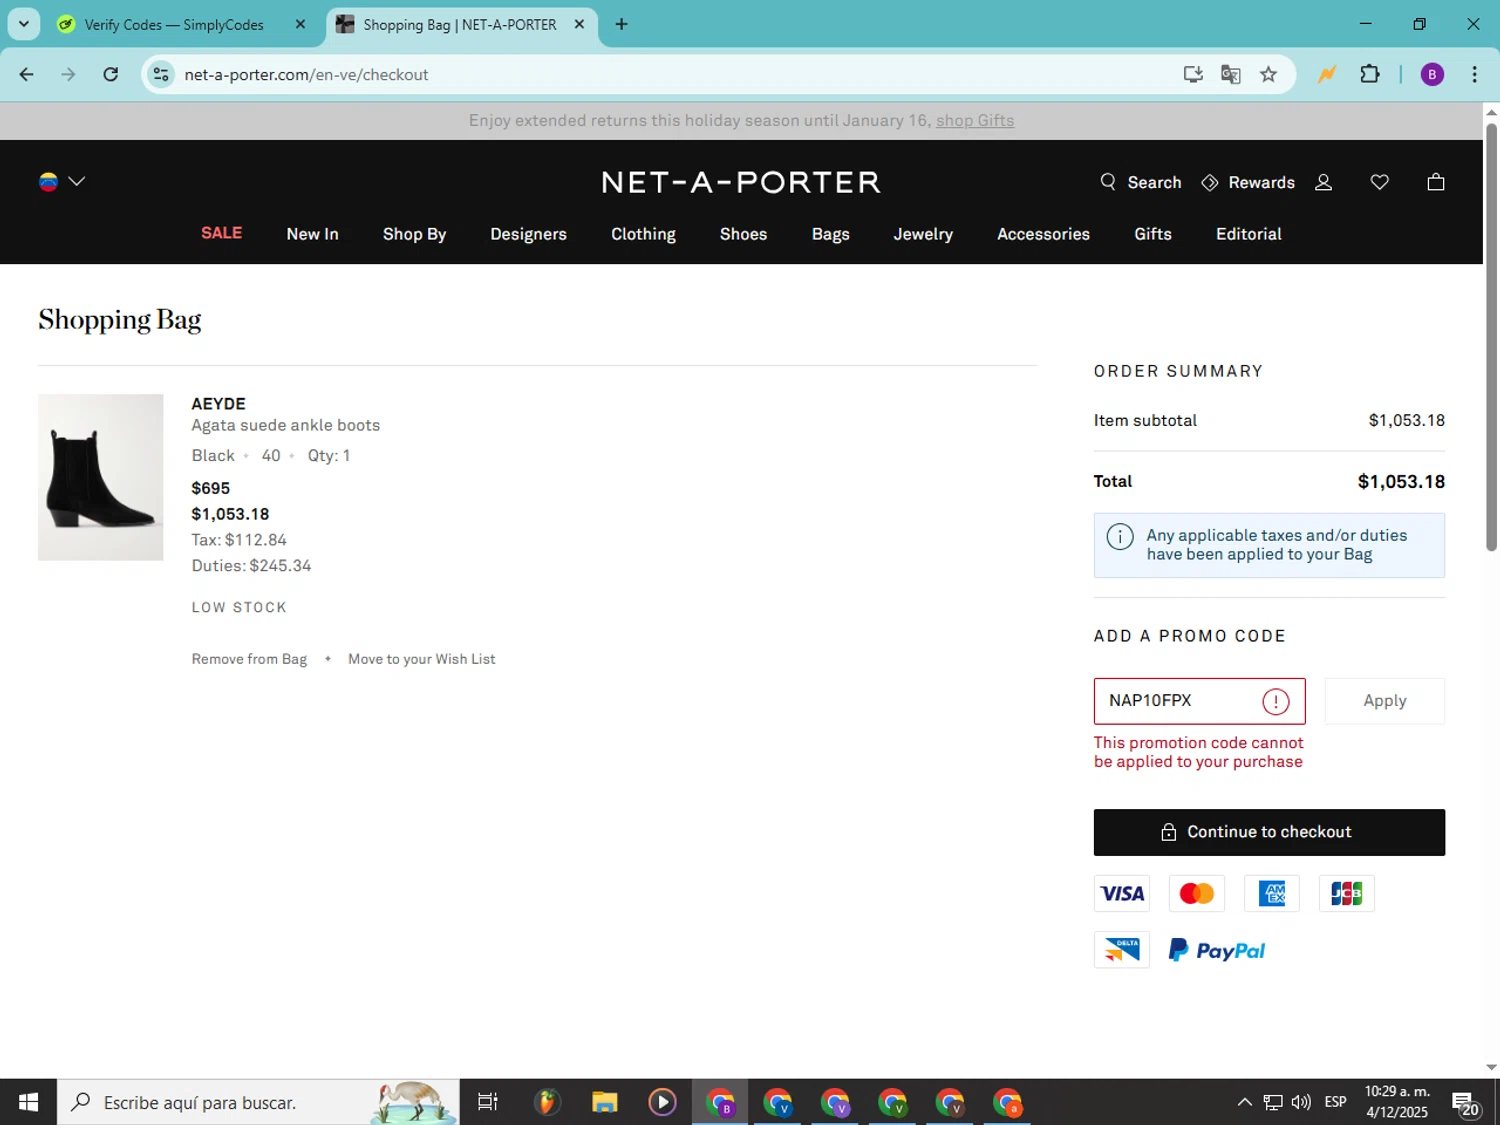
Task: Open the Chrome profile avatar B
Action: [x=1432, y=74]
